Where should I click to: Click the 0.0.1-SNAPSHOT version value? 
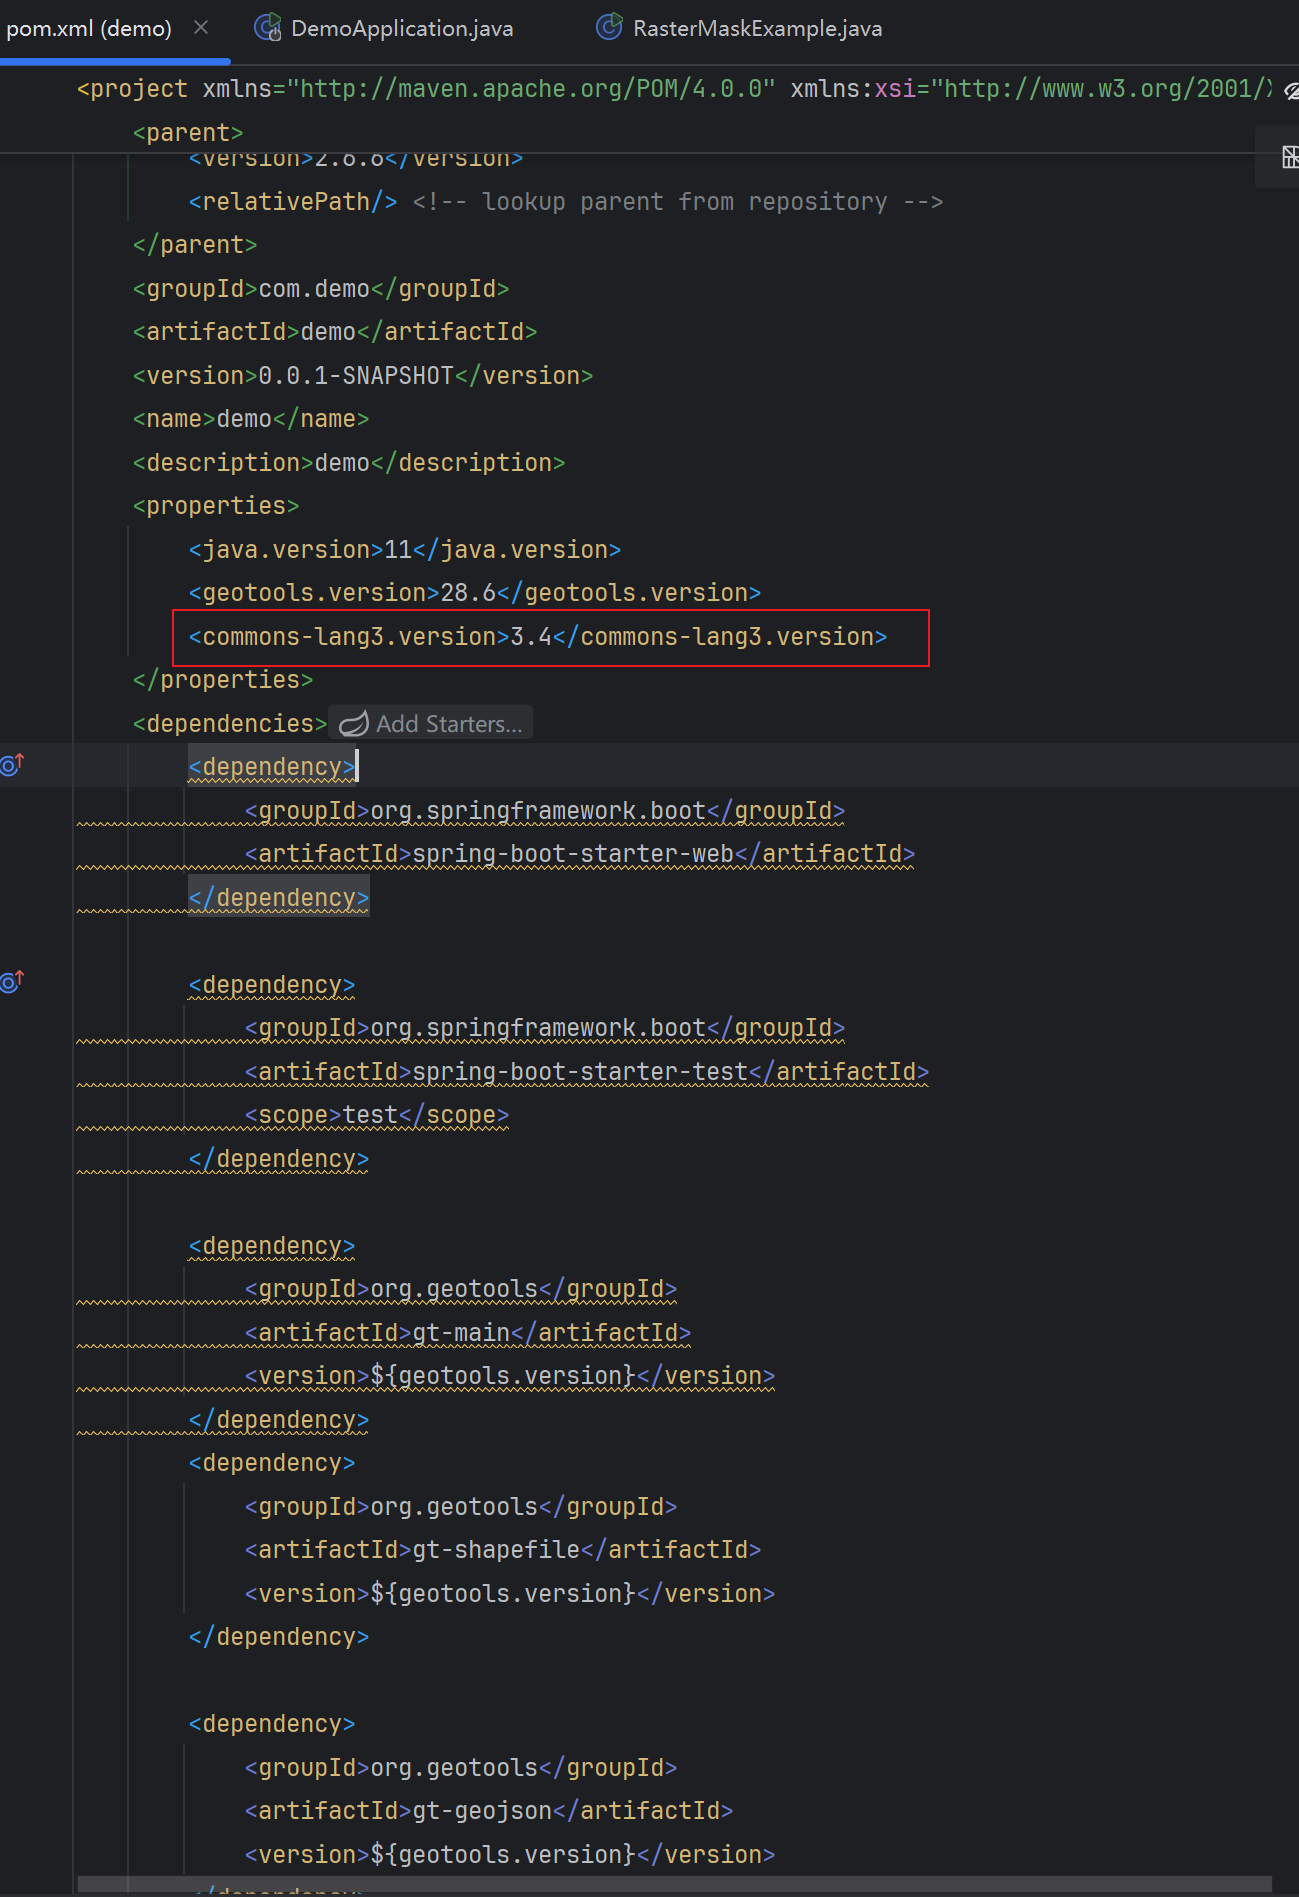(356, 376)
